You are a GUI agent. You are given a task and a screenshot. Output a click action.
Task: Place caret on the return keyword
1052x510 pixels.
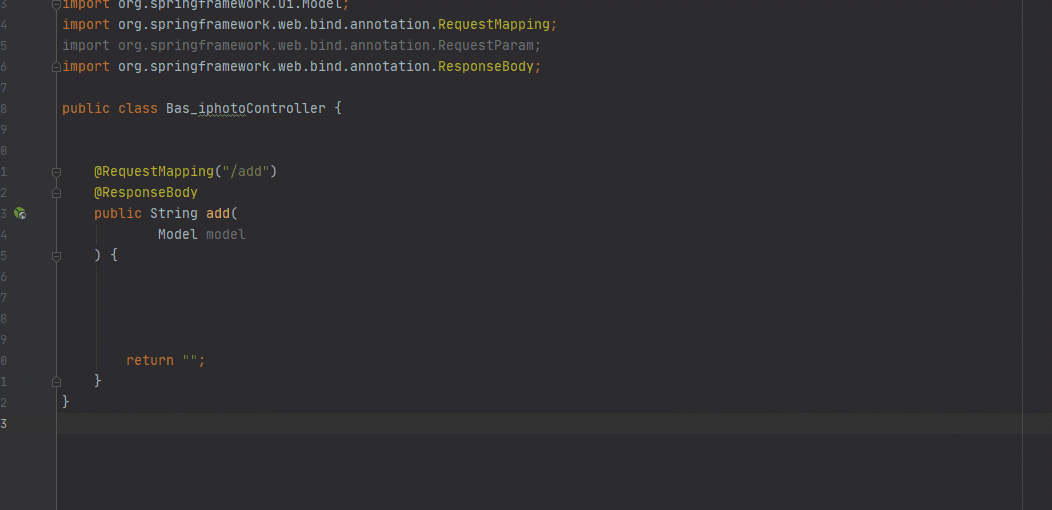150,360
